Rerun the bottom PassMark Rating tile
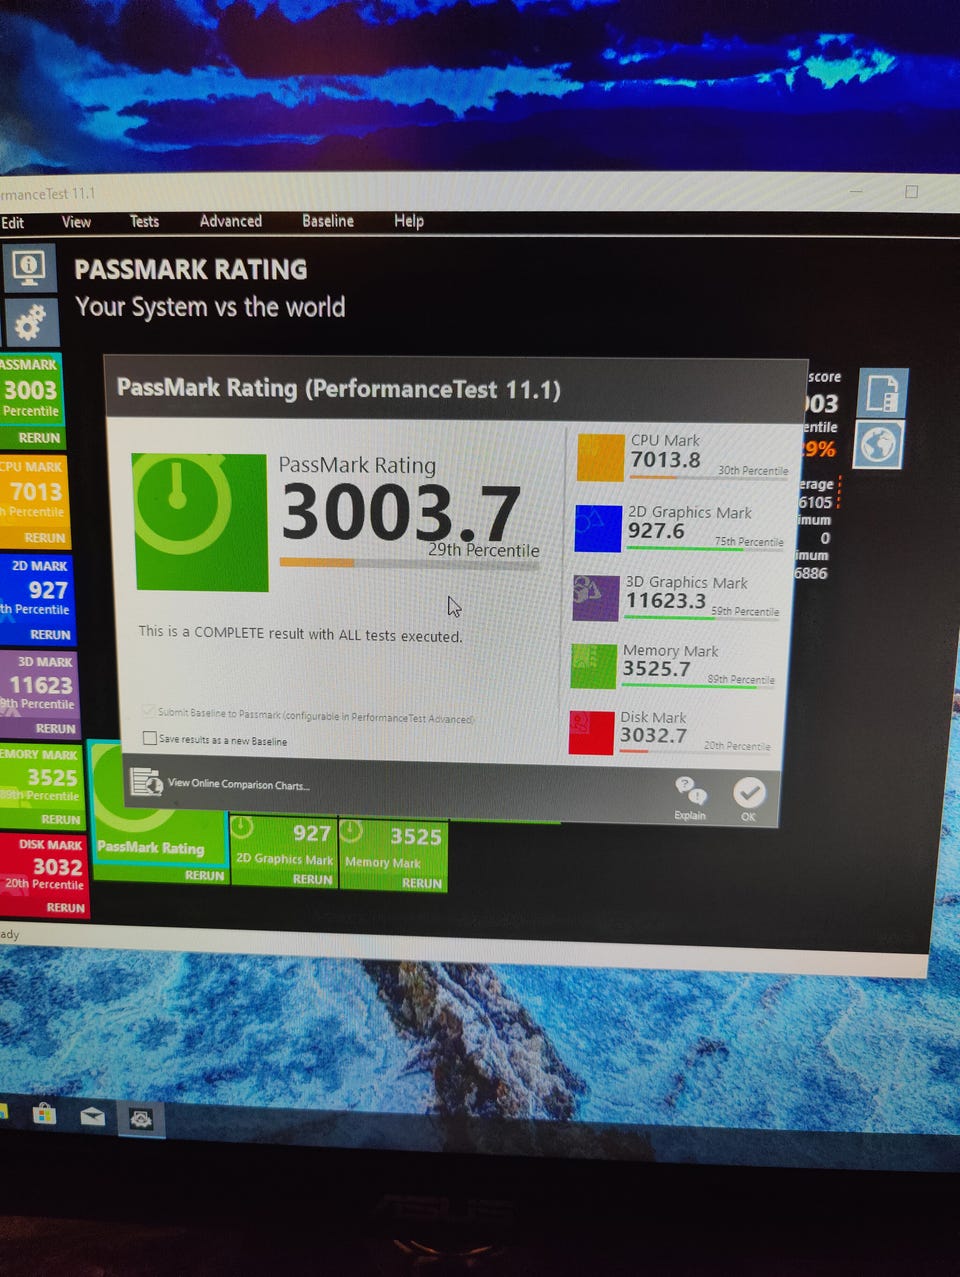 [204, 875]
